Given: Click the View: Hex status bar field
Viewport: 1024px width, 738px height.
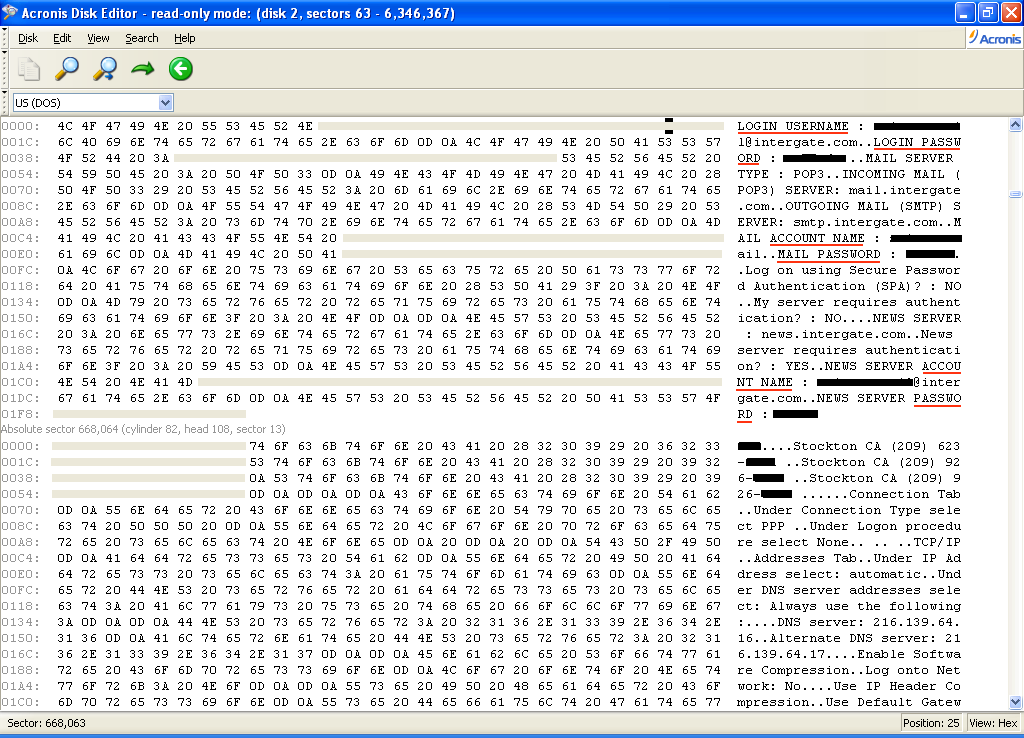Looking at the screenshot, I should click(x=993, y=722).
